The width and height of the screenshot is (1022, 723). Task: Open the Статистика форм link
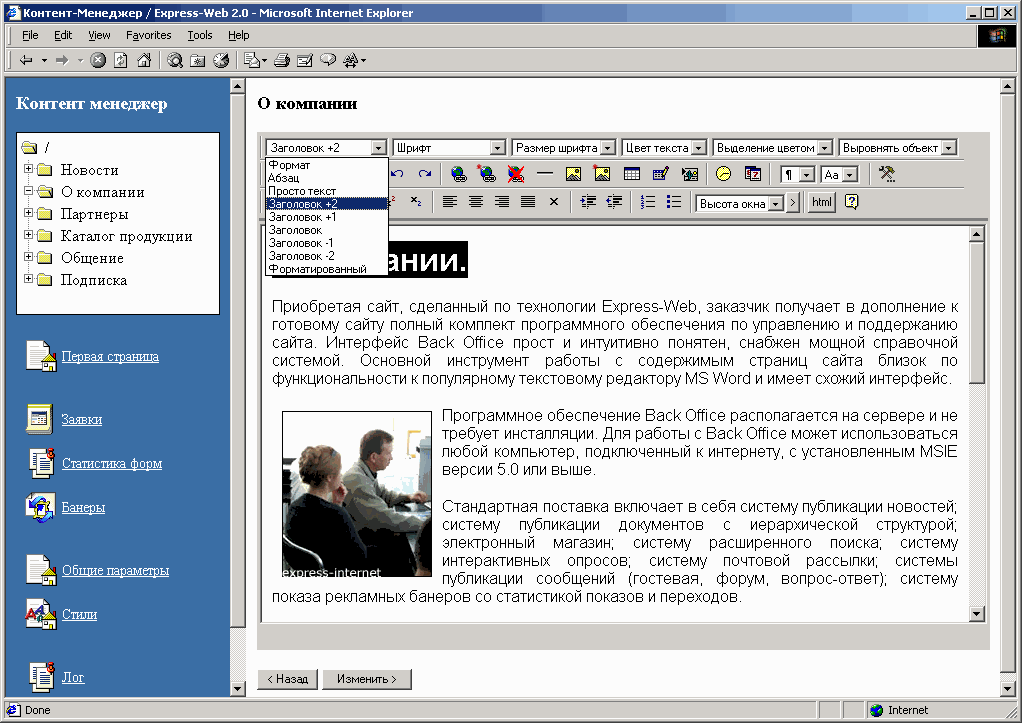[112, 464]
